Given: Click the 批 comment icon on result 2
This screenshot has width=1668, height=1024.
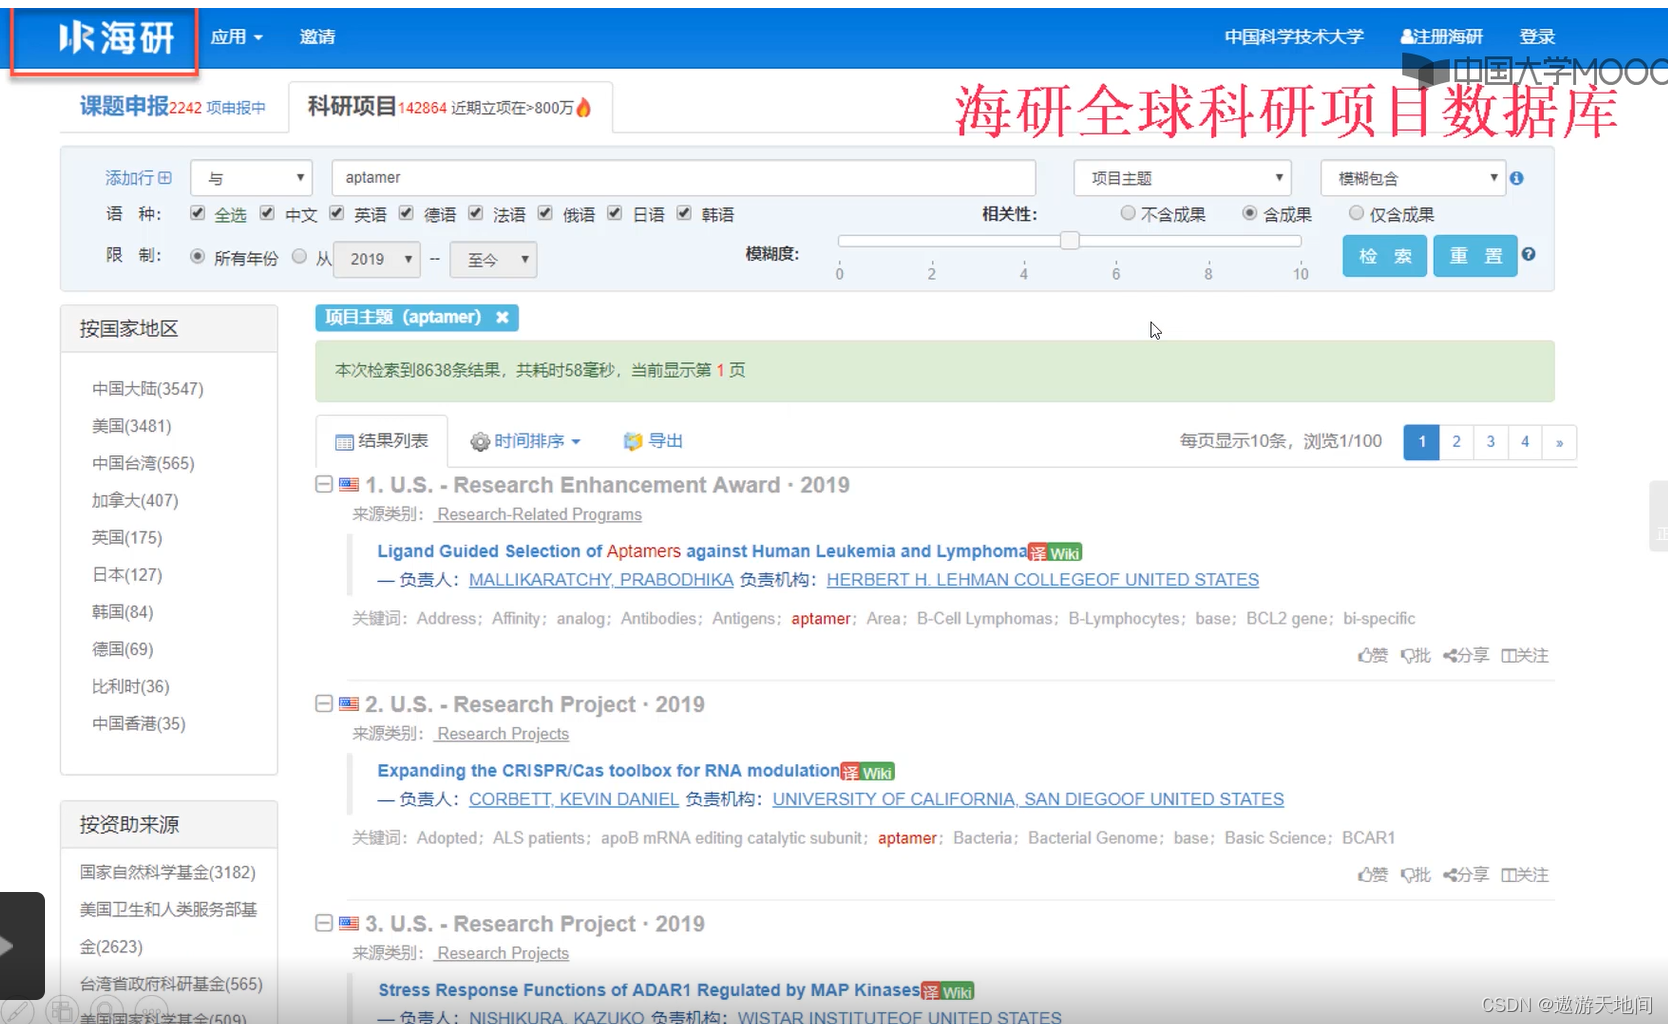Looking at the screenshot, I should [1415, 874].
